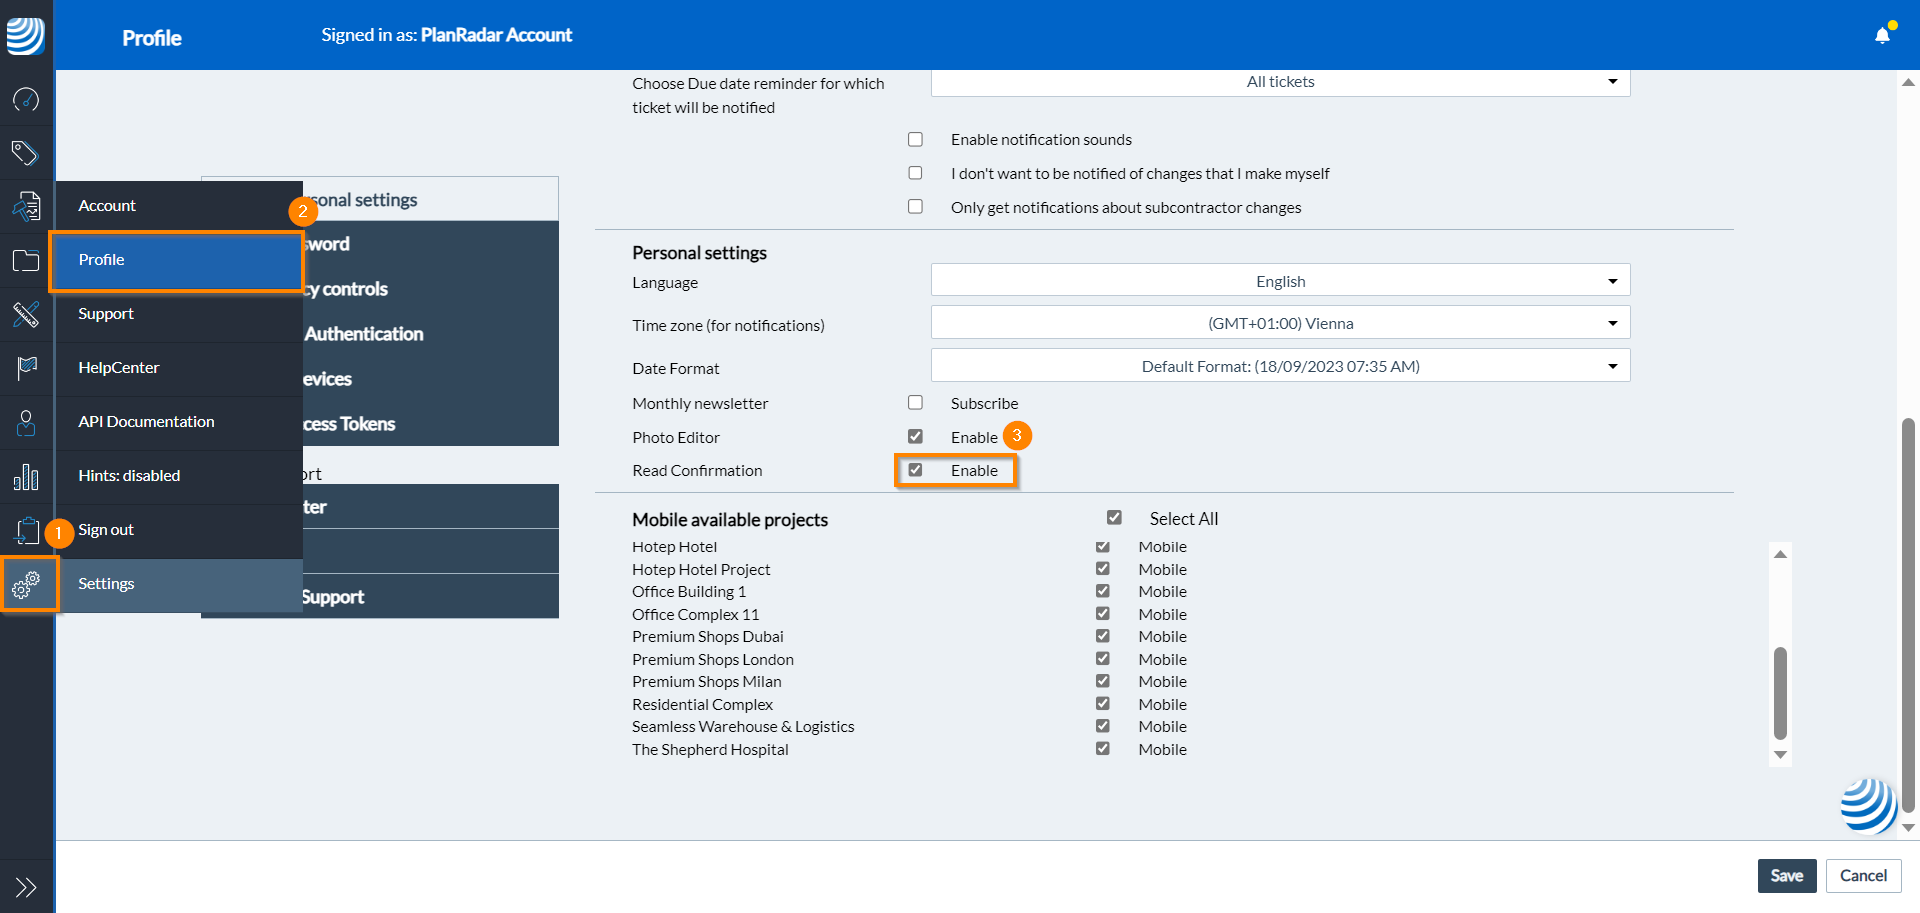Click the flag icon in sidebar

tap(26, 368)
